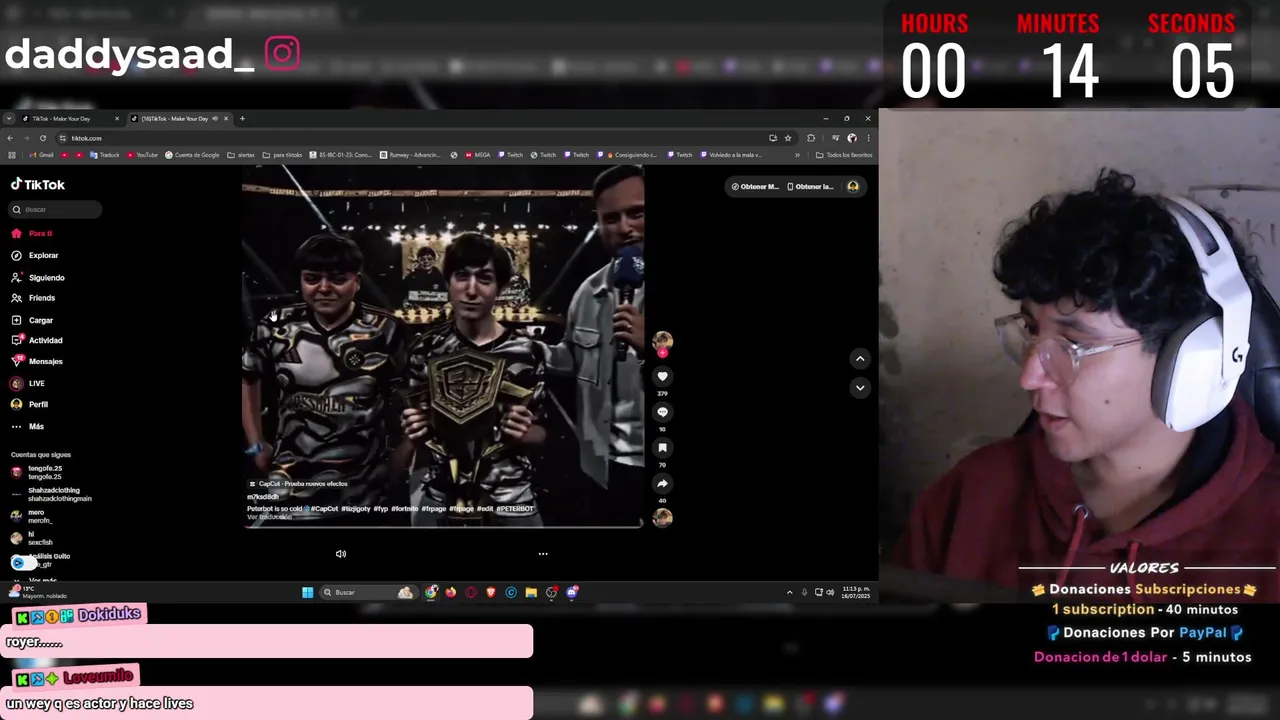
Task: Open the 'Para ti' feed
Action: [x=32, y=233]
